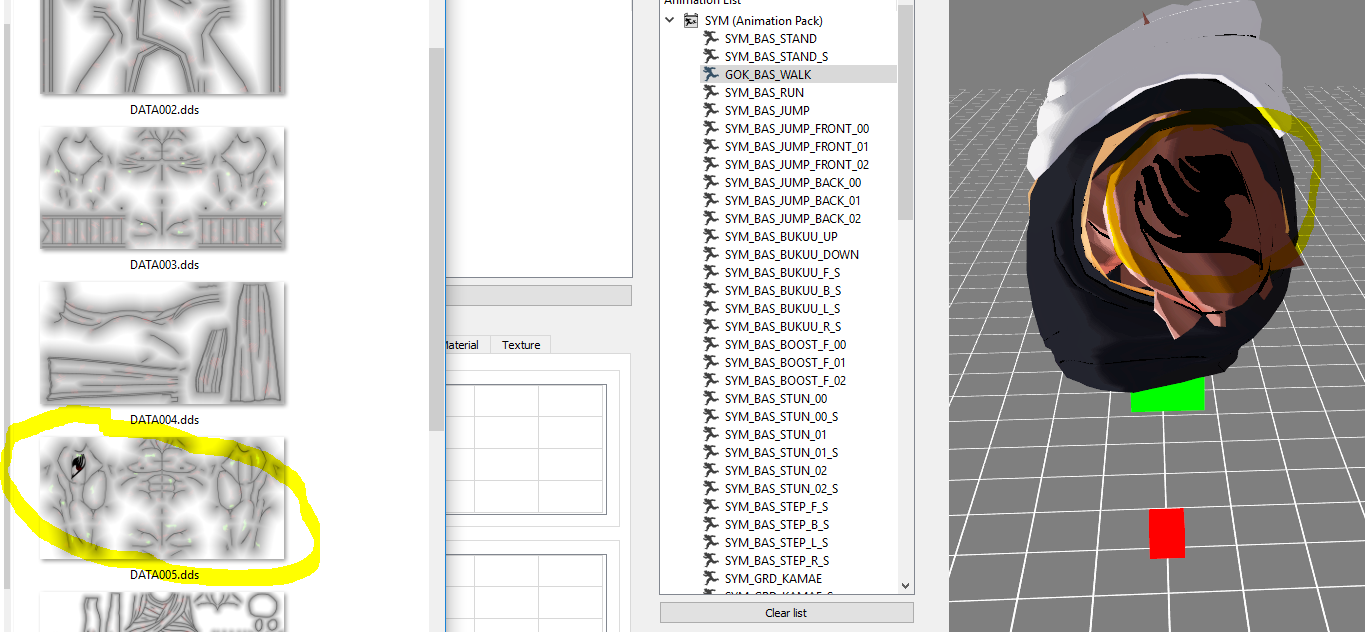The width and height of the screenshot is (1365, 632).
Task: Click animation icon beside SYM_BAS_JUMP_BACK_00
Action: 712,182
